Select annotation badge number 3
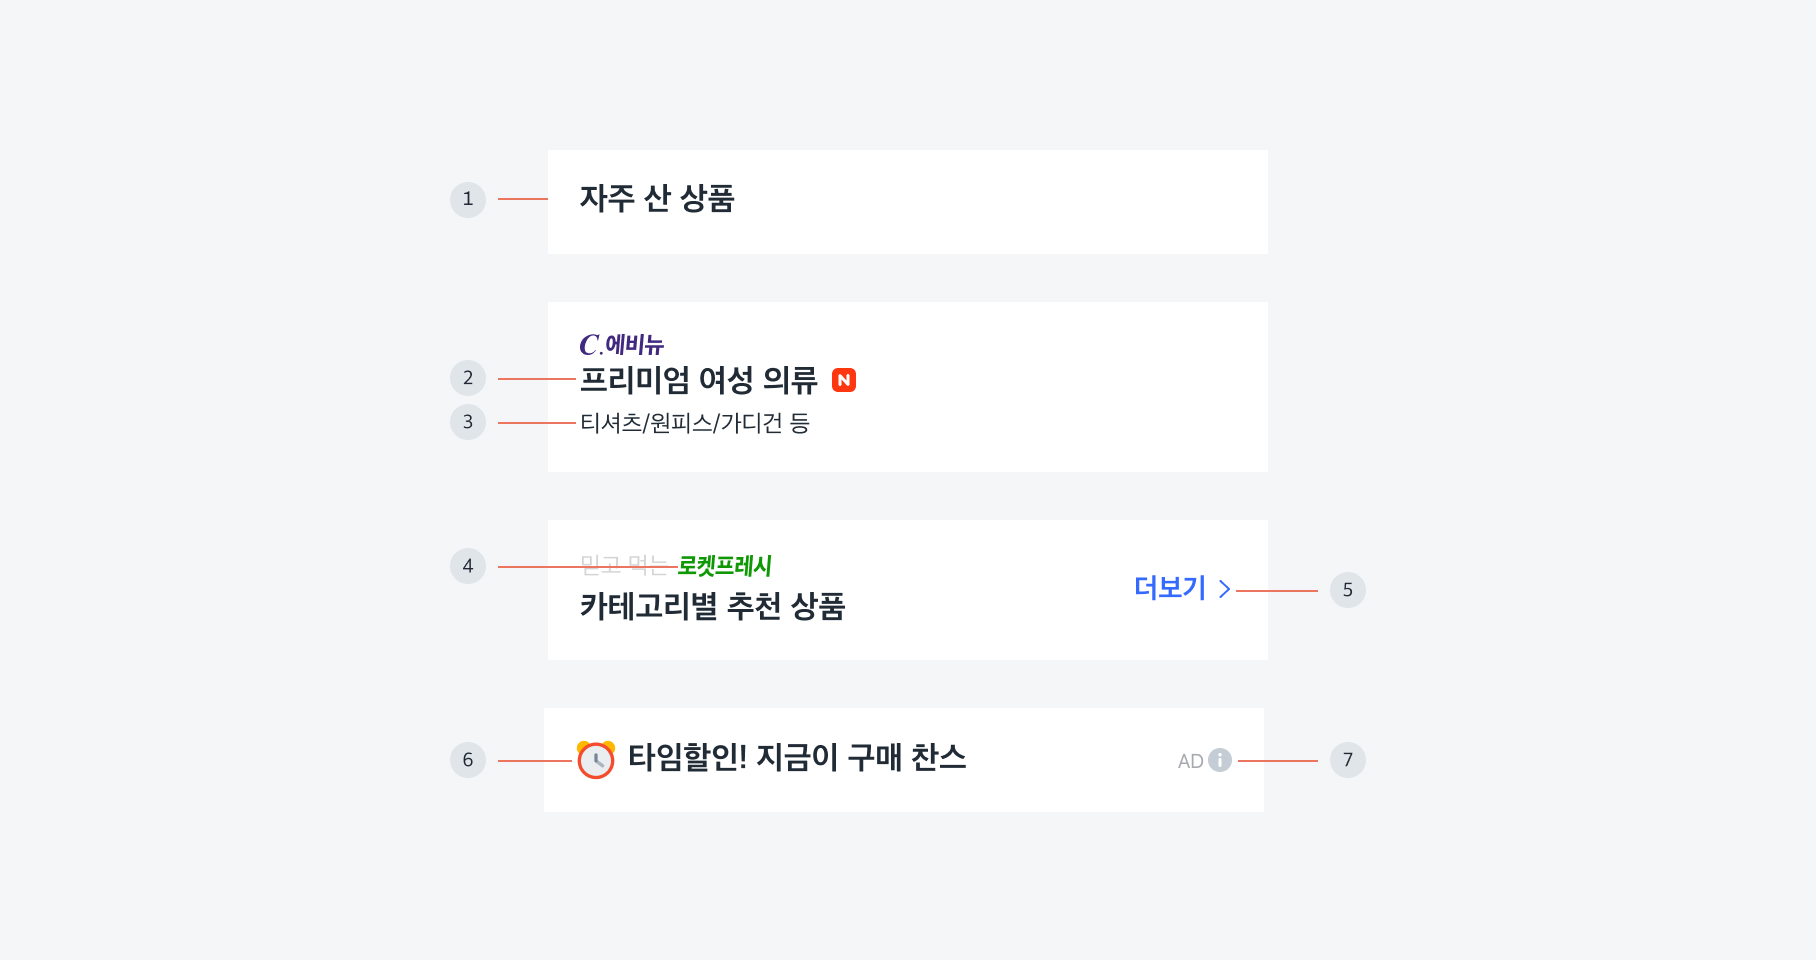Image resolution: width=1816 pixels, height=960 pixels. [468, 422]
